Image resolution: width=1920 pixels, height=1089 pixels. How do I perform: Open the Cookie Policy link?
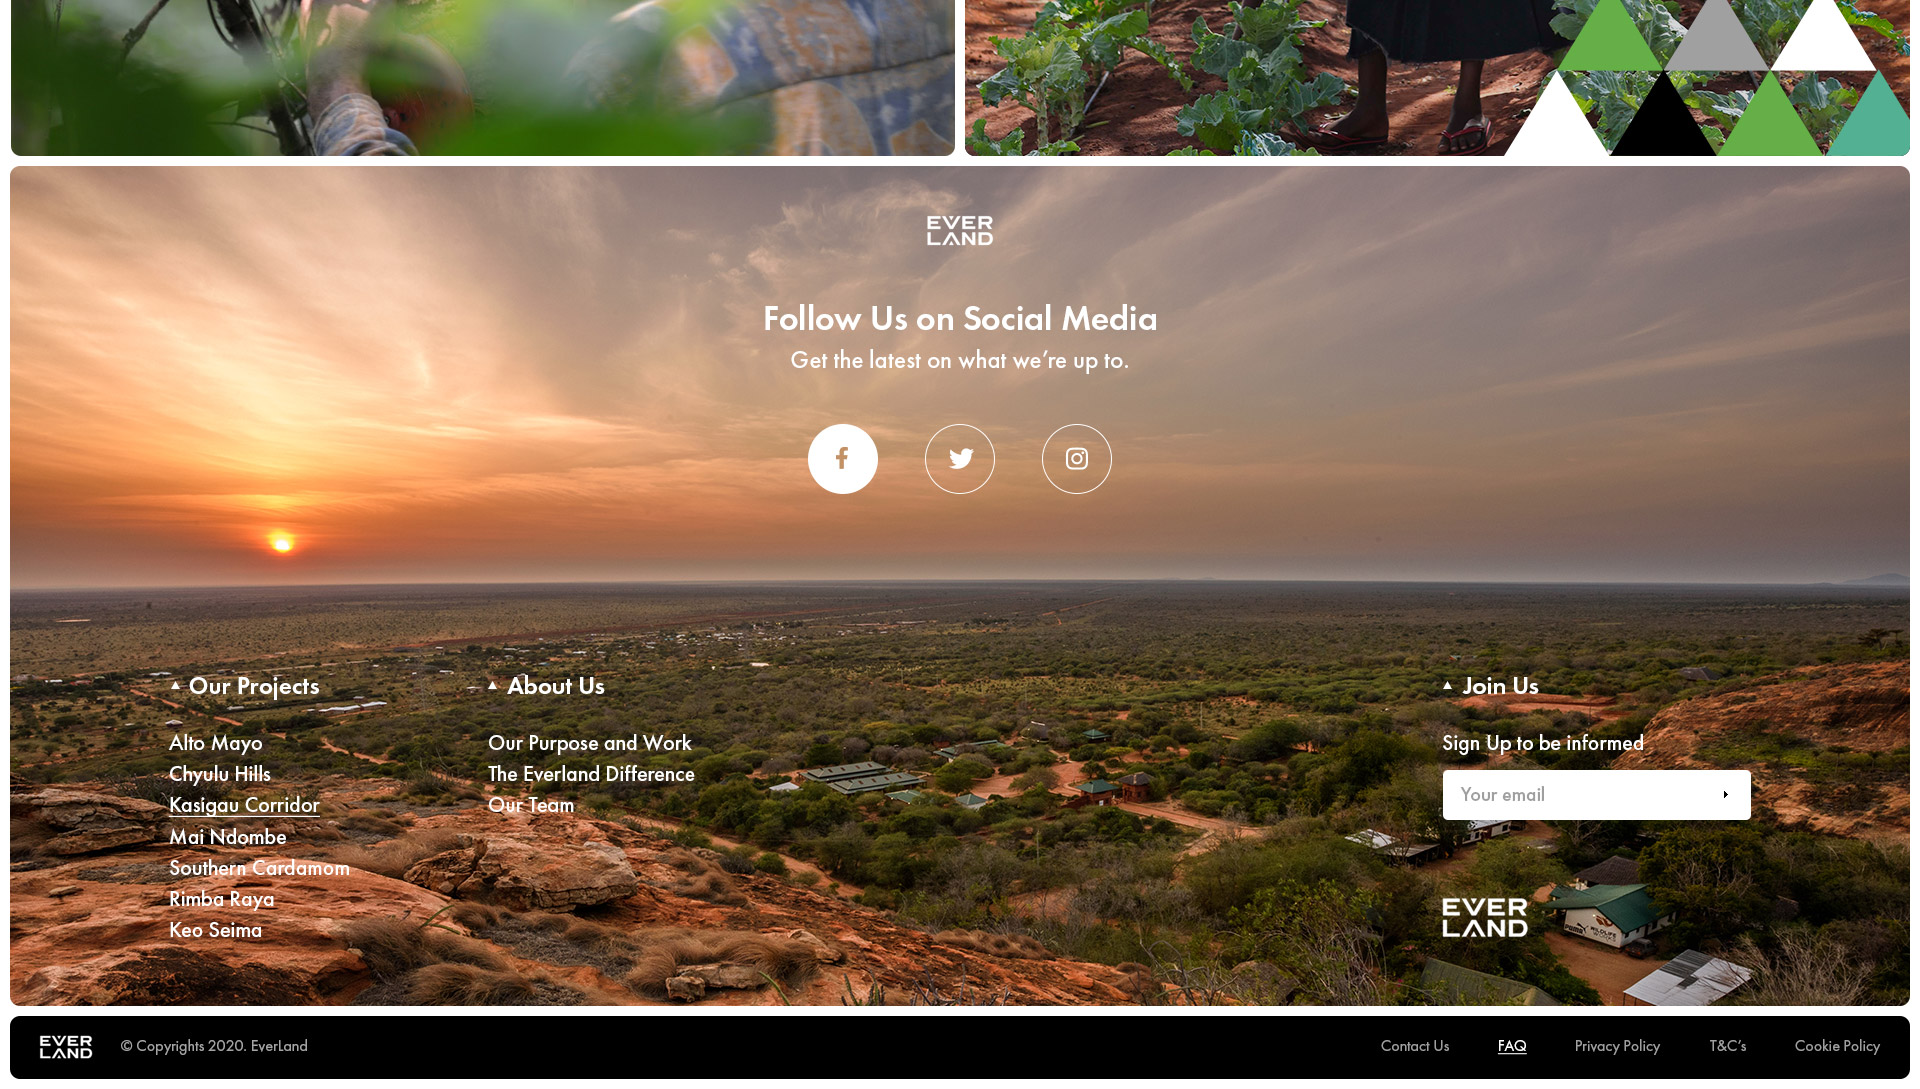(x=1837, y=1046)
